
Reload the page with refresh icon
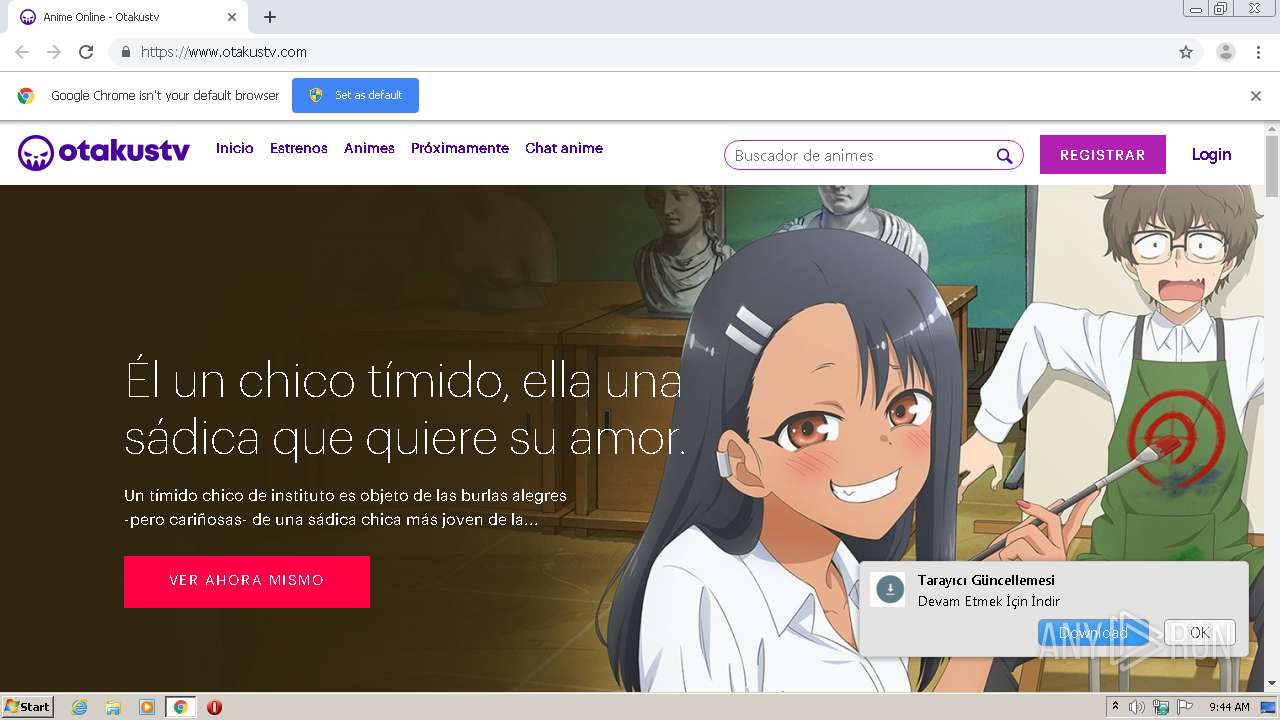(86, 52)
